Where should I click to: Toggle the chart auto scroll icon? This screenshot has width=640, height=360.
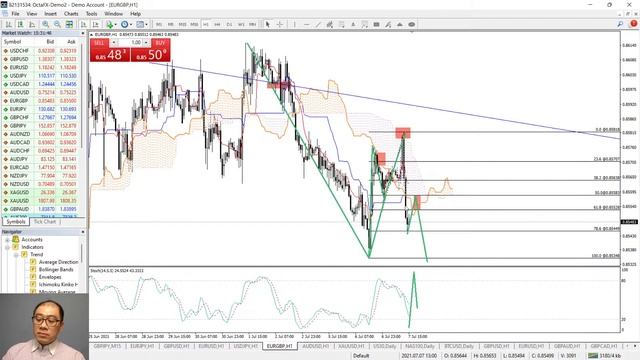pyautogui.click(x=84, y=24)
